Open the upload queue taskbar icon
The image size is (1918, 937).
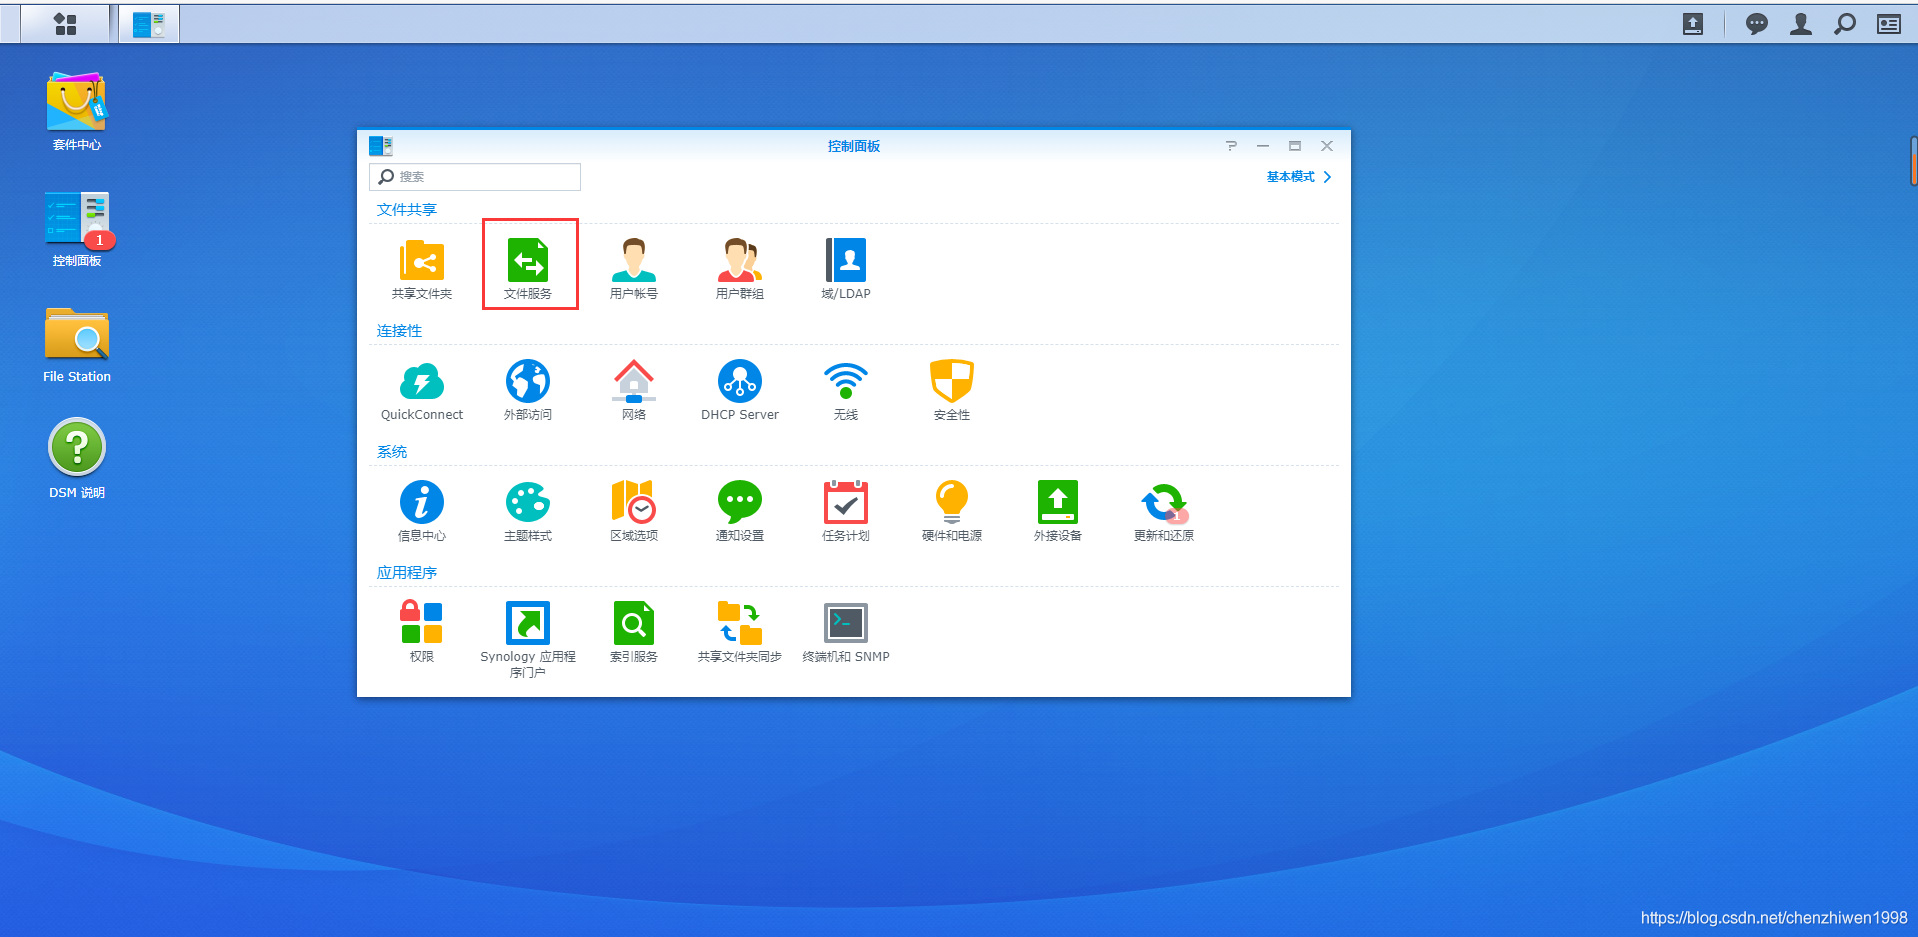pos(1693,24)
